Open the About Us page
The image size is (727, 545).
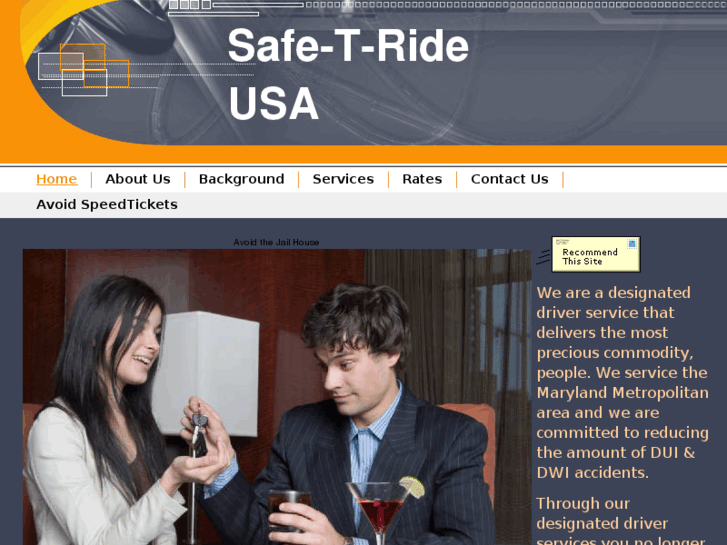[x=138, y=179]
